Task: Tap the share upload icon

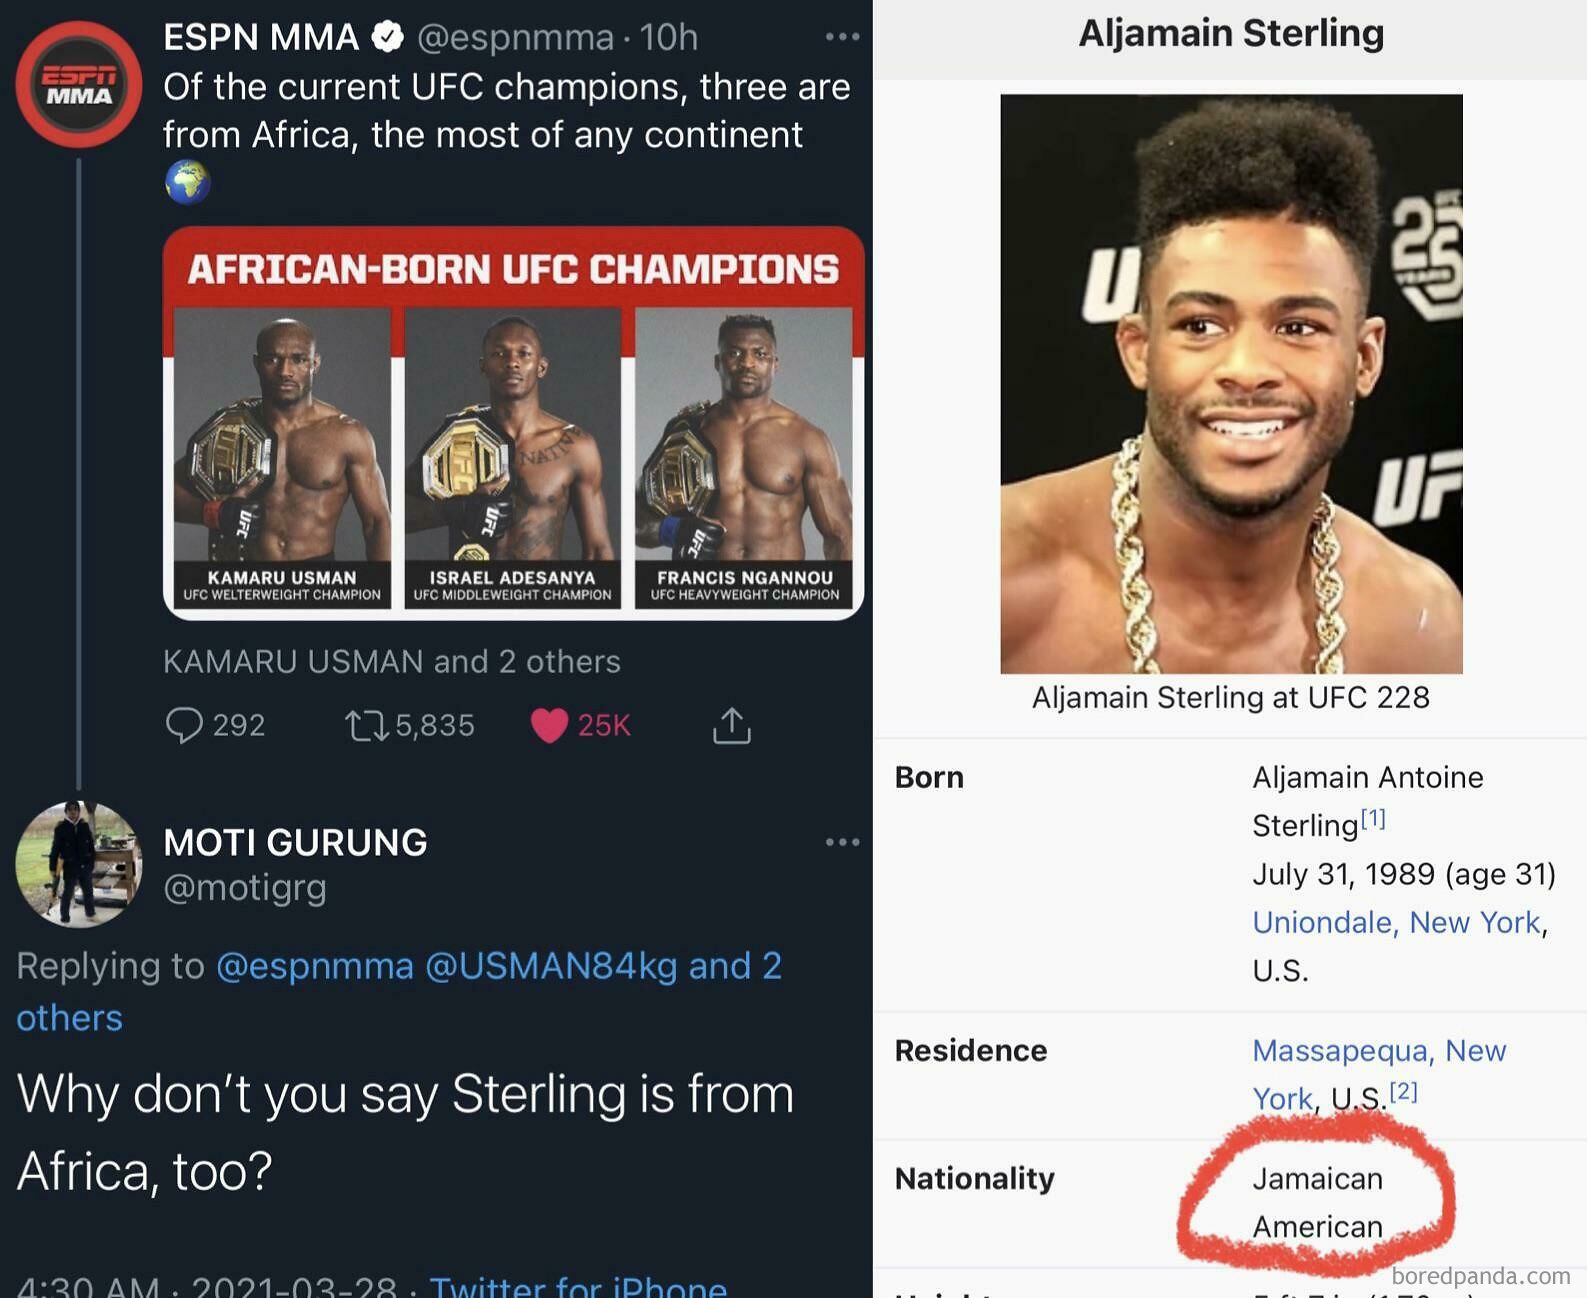Action: click(x=731, y=726)
